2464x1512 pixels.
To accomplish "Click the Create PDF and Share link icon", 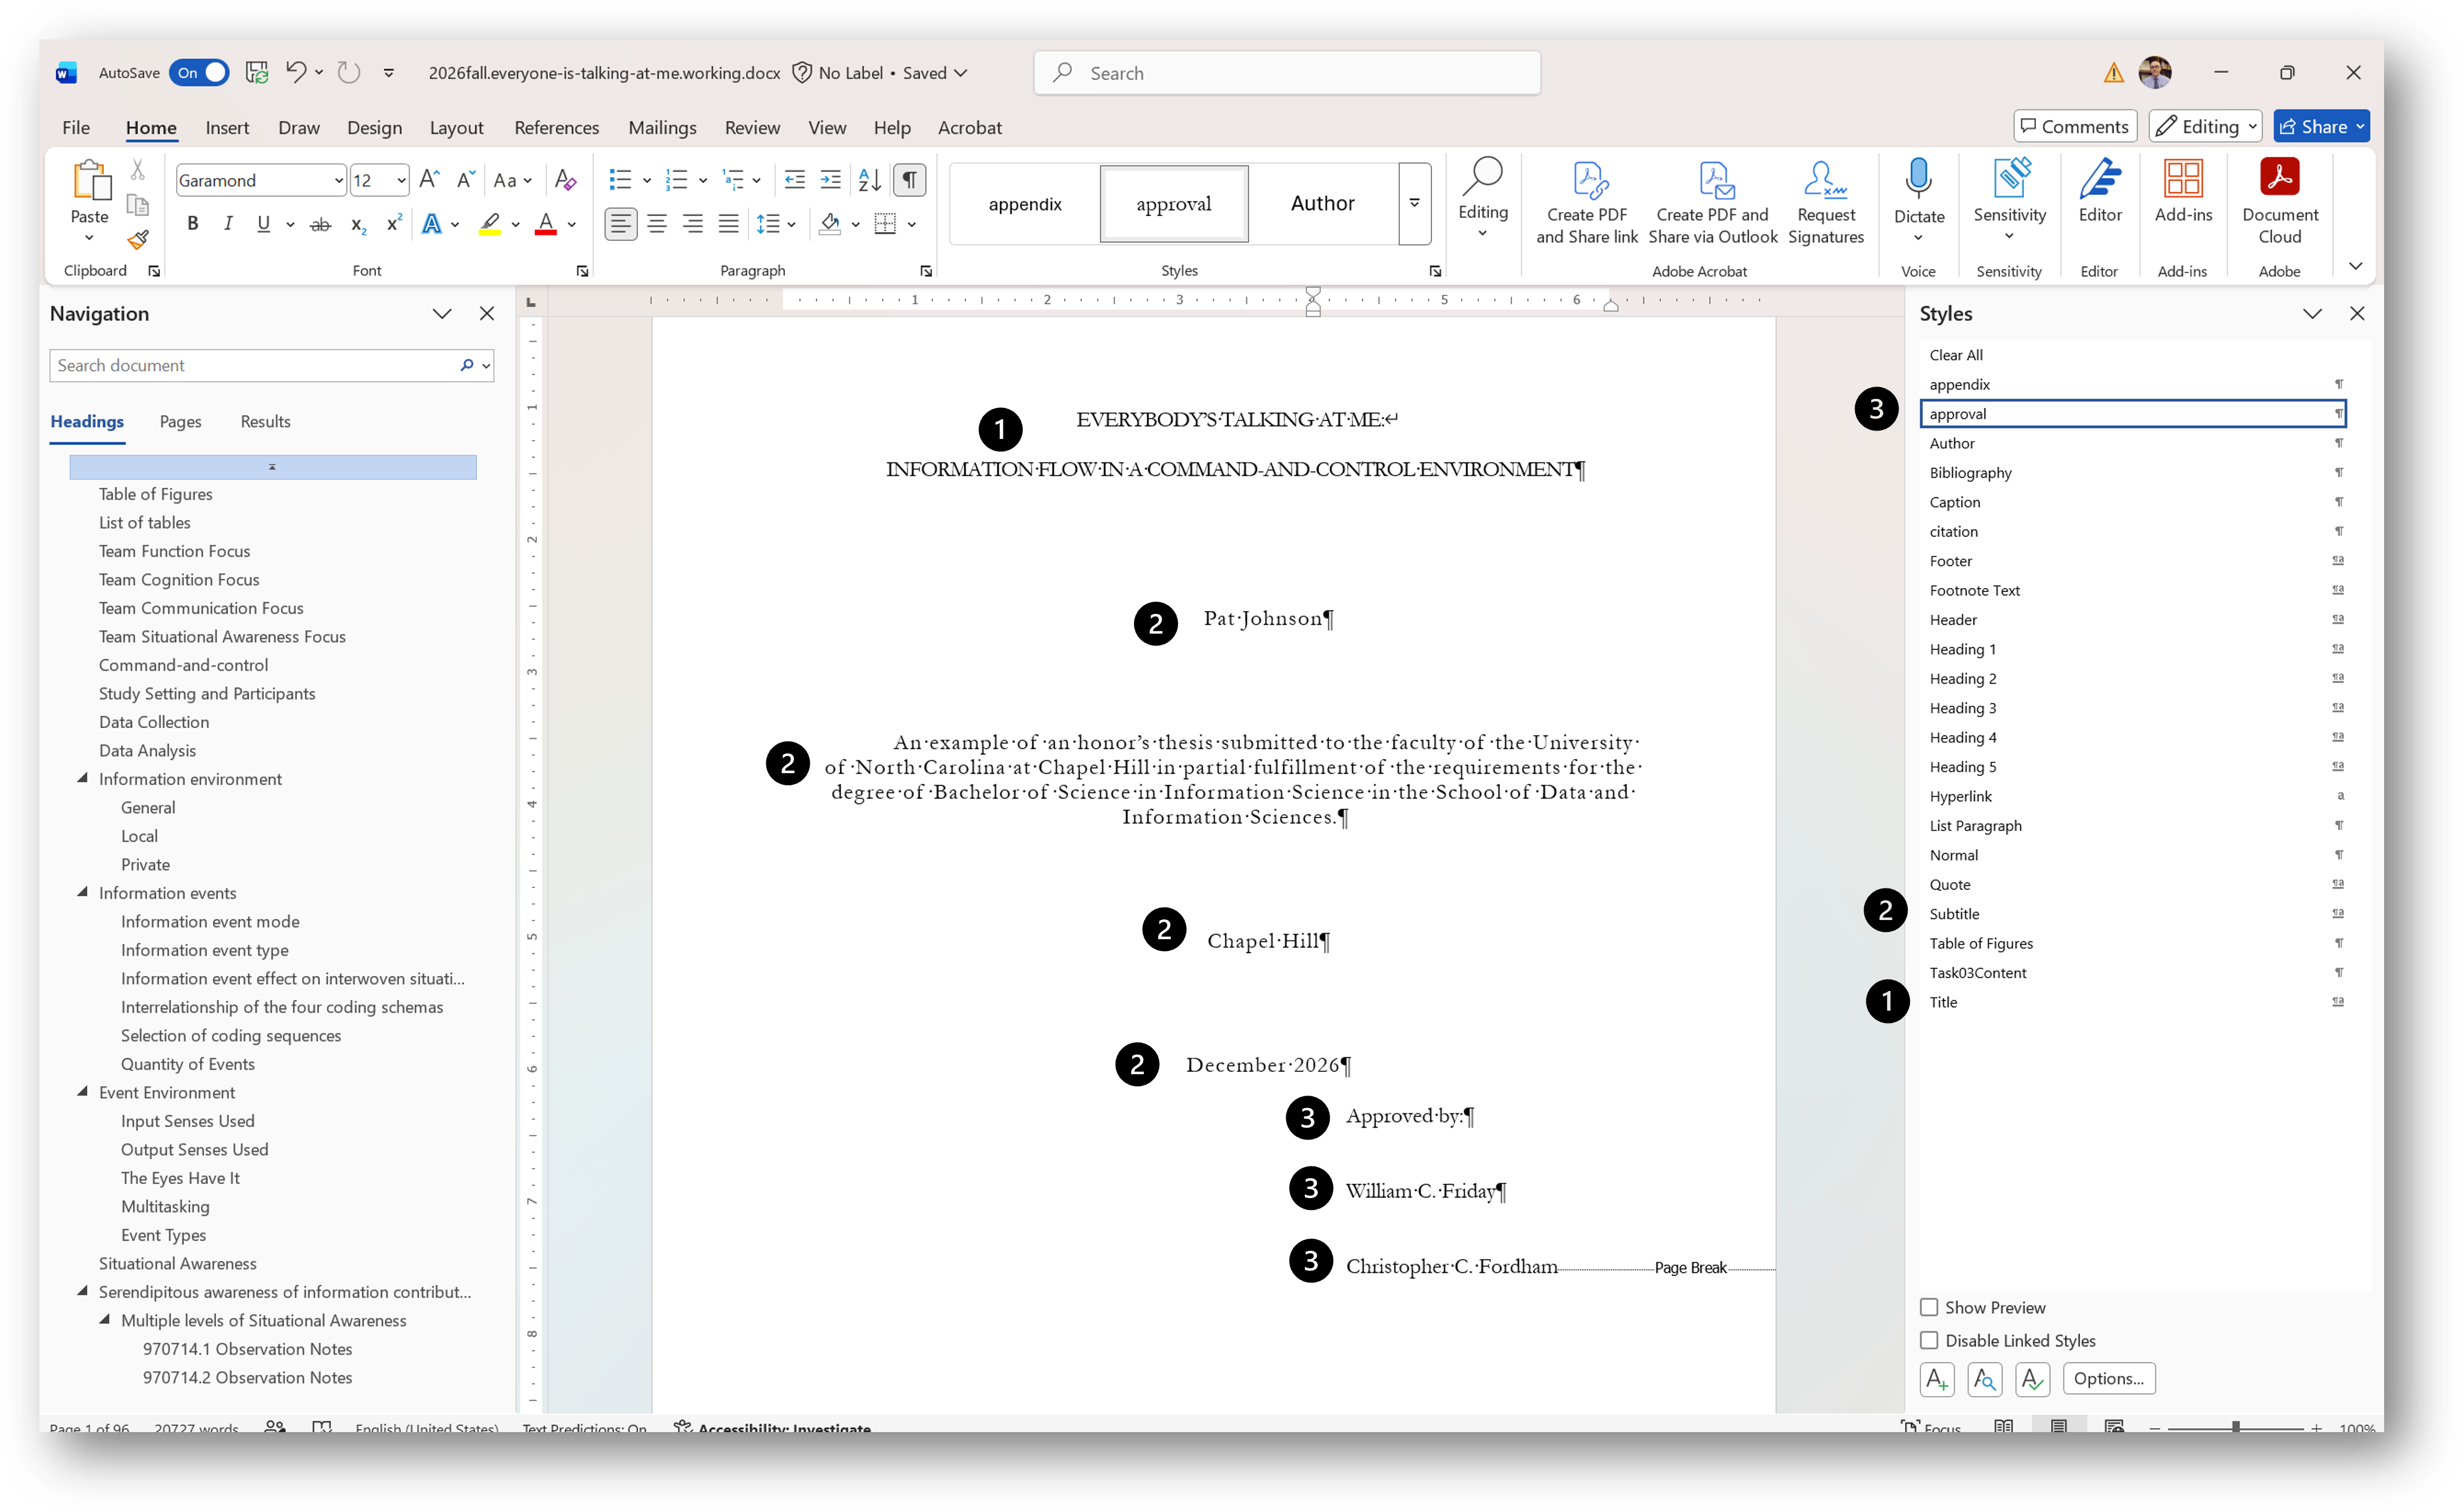I will [1587, 202].
